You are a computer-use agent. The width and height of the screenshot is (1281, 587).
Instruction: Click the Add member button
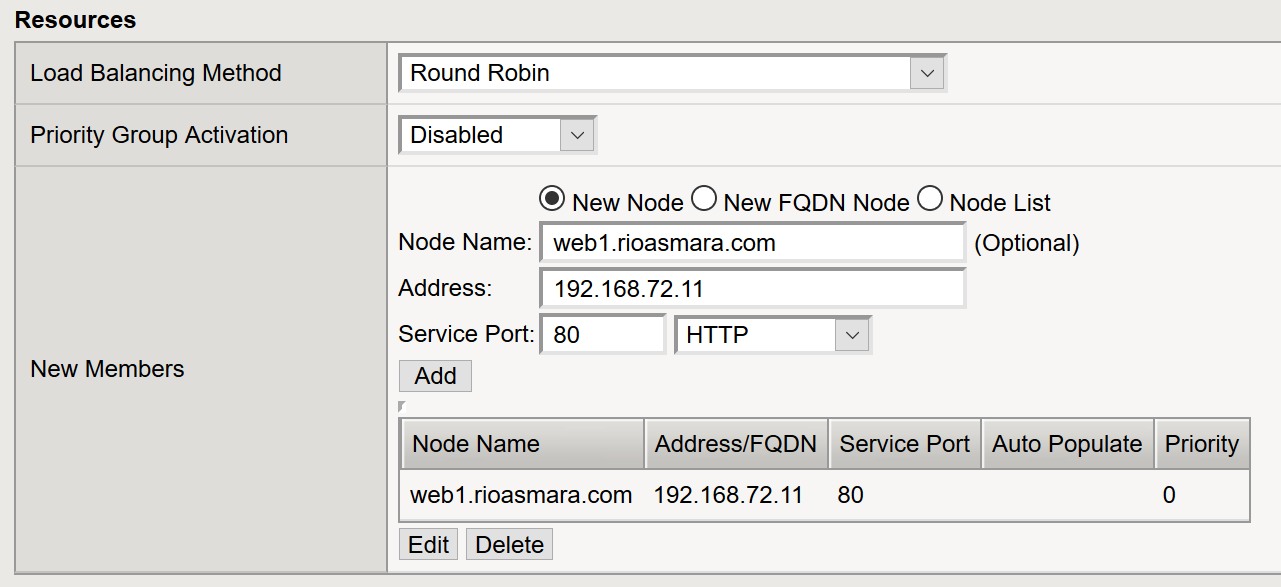(435, 376)
